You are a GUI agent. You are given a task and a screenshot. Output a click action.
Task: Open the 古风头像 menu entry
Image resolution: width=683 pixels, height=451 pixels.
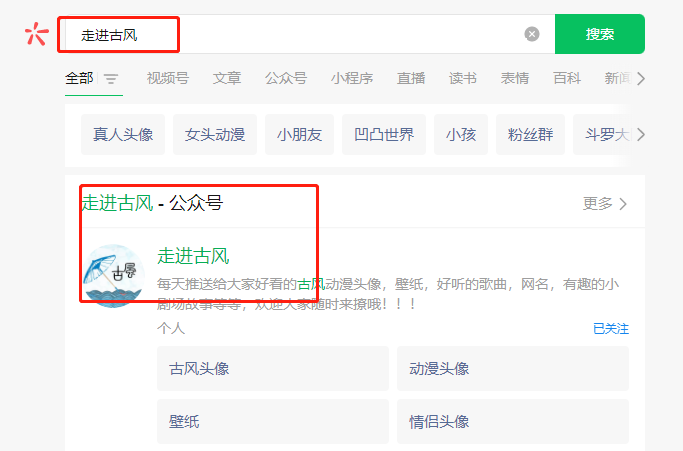(272, 368)
